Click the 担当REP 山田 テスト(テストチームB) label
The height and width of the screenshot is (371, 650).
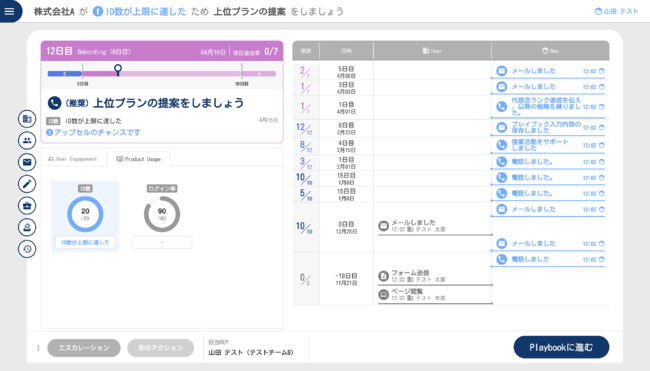[250, 347]
